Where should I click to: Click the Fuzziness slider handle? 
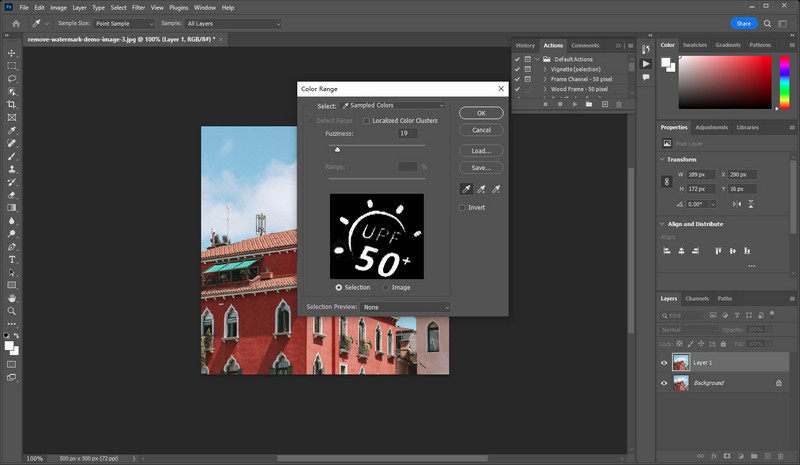click(337, 150)
